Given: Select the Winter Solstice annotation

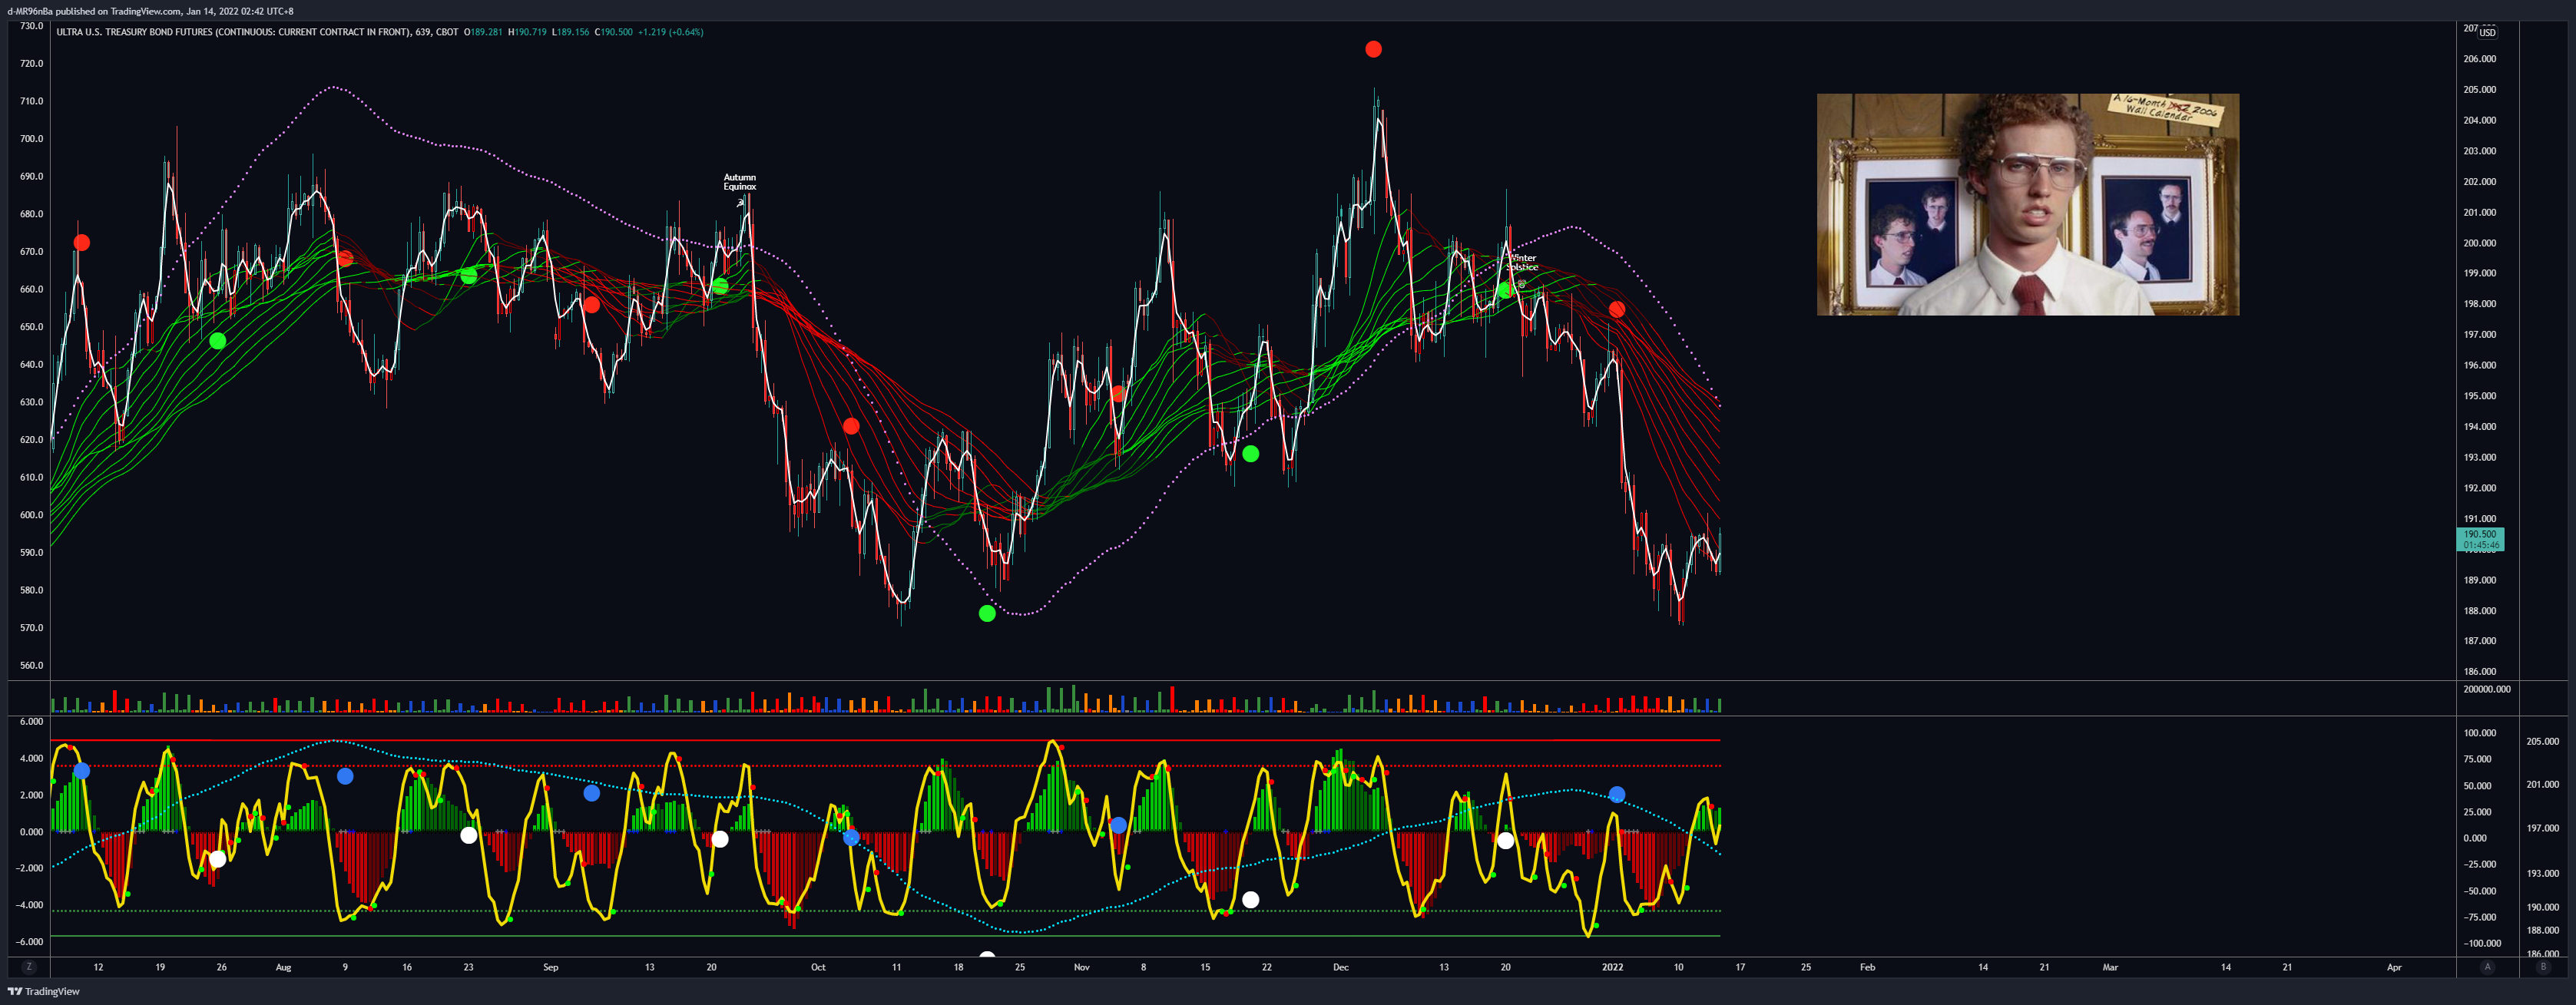Looking at the screenshot, I should pos(1523,263).
